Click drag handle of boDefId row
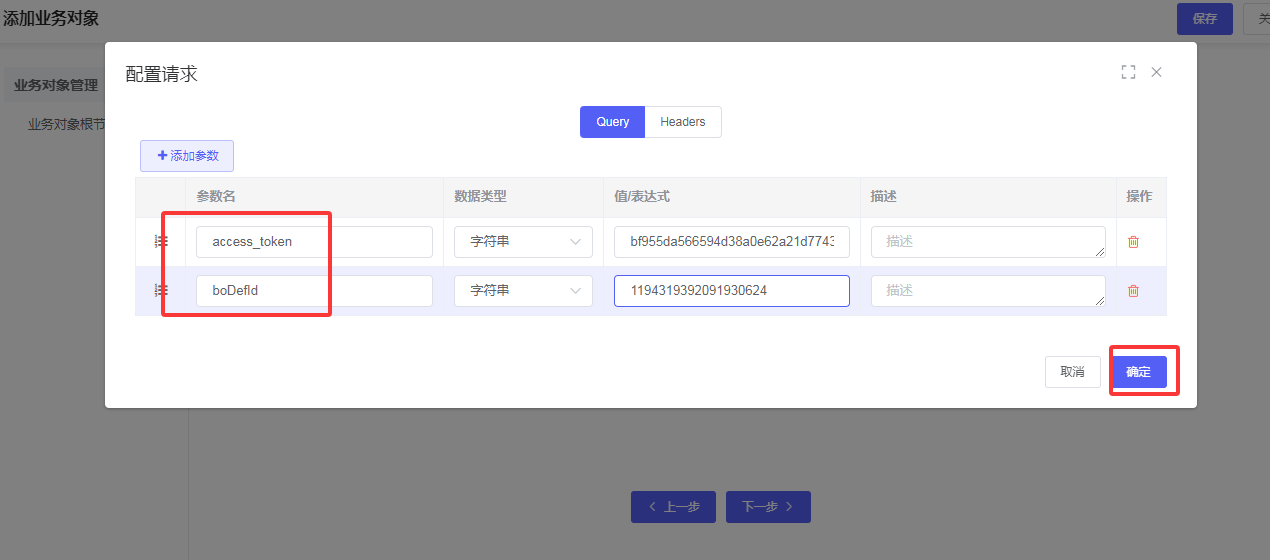 tap(160, 291)
